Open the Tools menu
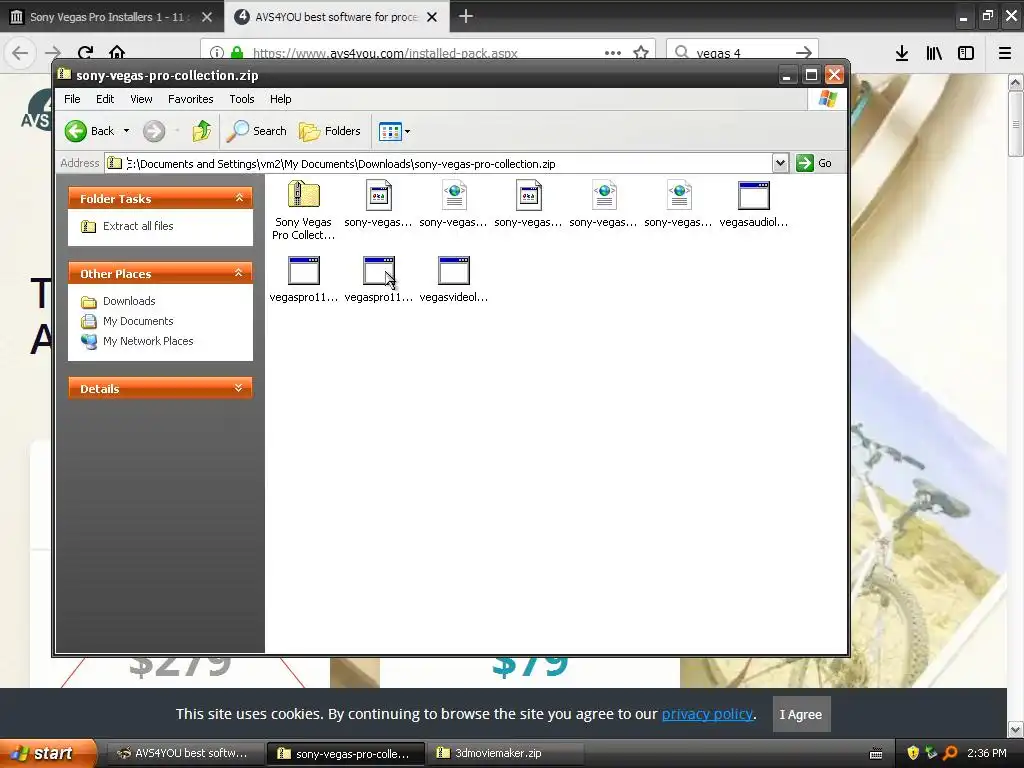Viewport: 1024px width, 768px height. pyautogui.click(x=242, y=99)
